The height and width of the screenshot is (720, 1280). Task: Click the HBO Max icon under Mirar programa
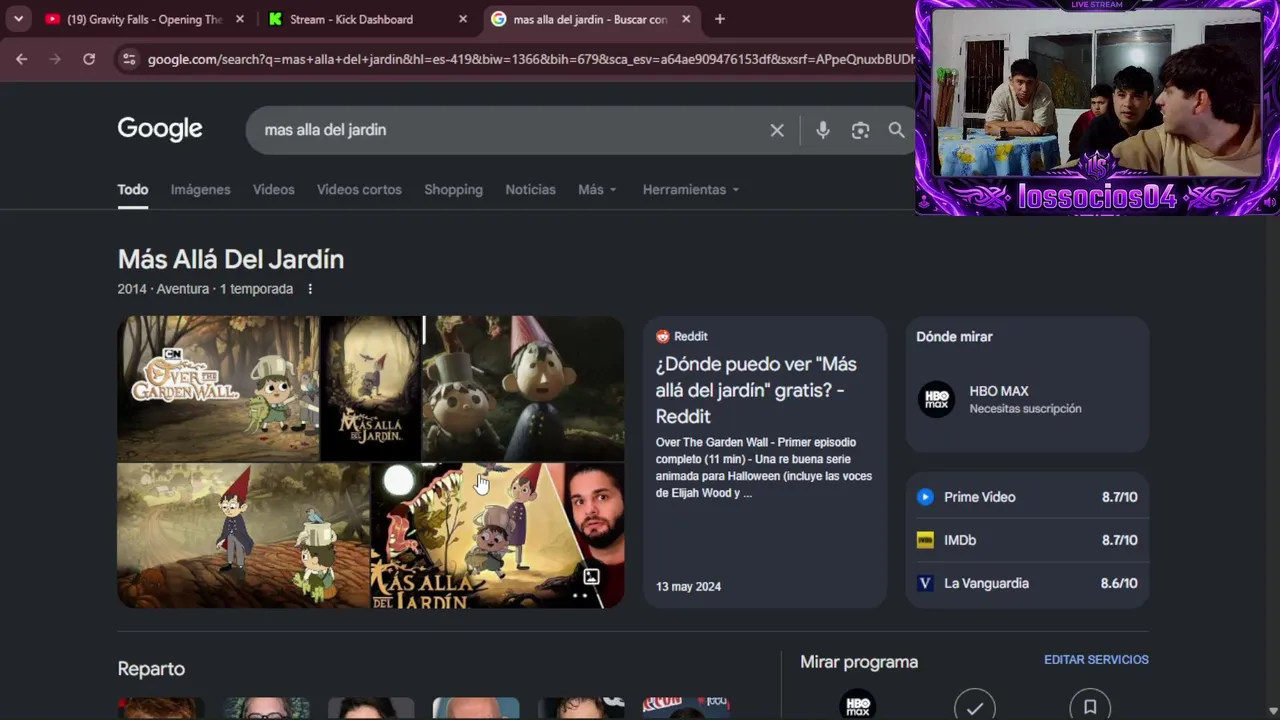pos(858,707)
